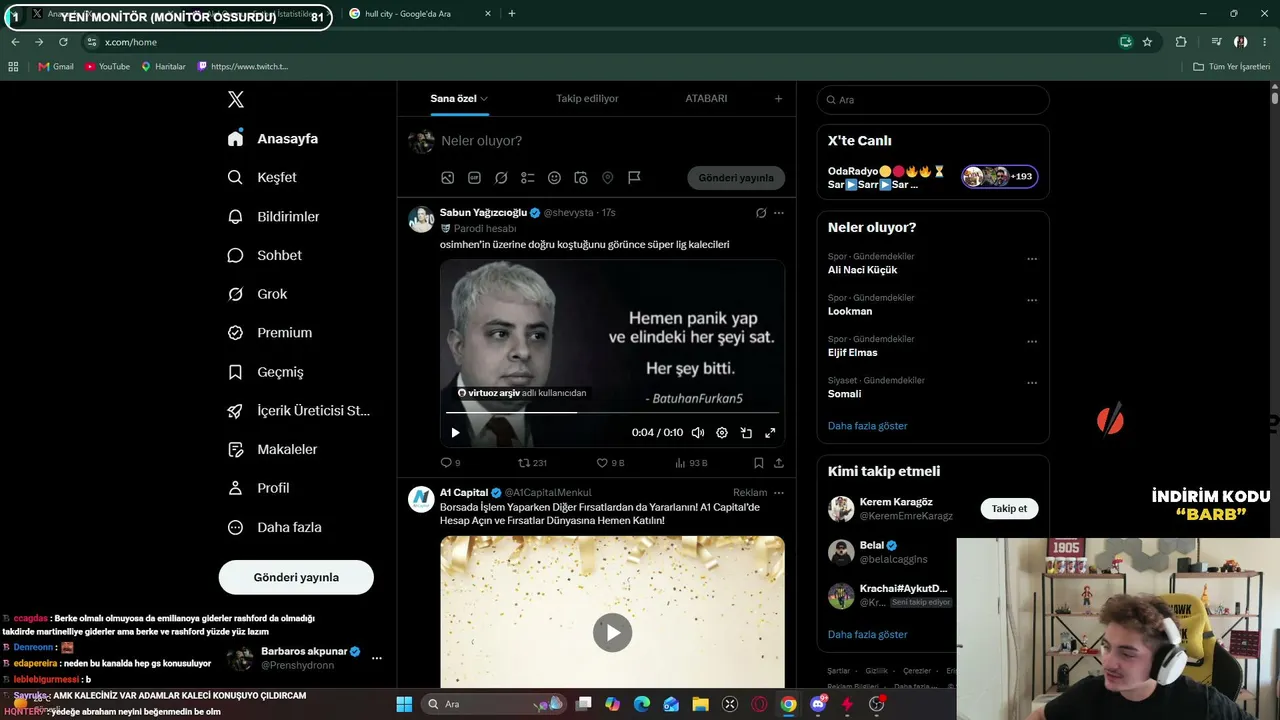1280x720 pixels.
Task: Click Gönderi yayınla in compose box
Action: [x=736, y=178]
